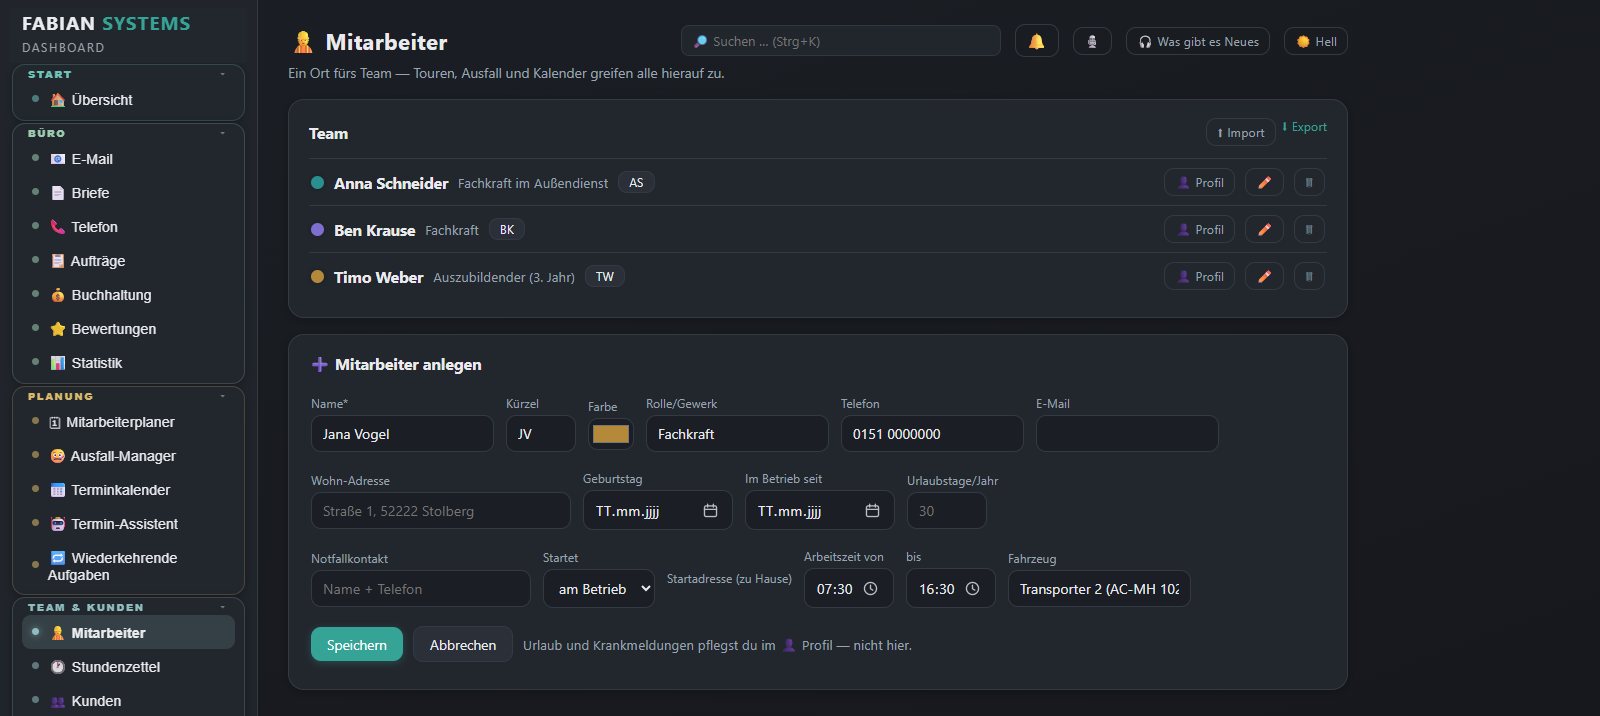Delete Anna Schneider with trash icon

(x=1309, y=183)
